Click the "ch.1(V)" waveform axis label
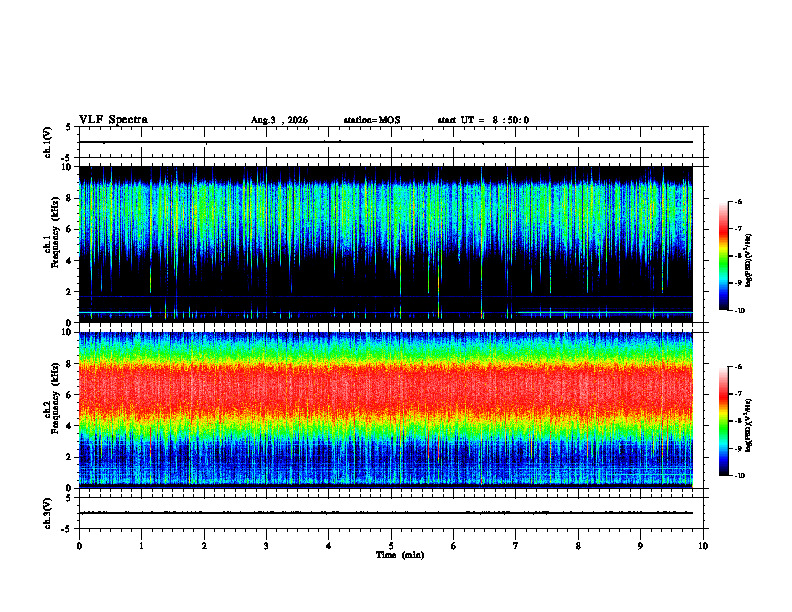The width and height of the screenshot is (792, 612). tap(47, 142)
